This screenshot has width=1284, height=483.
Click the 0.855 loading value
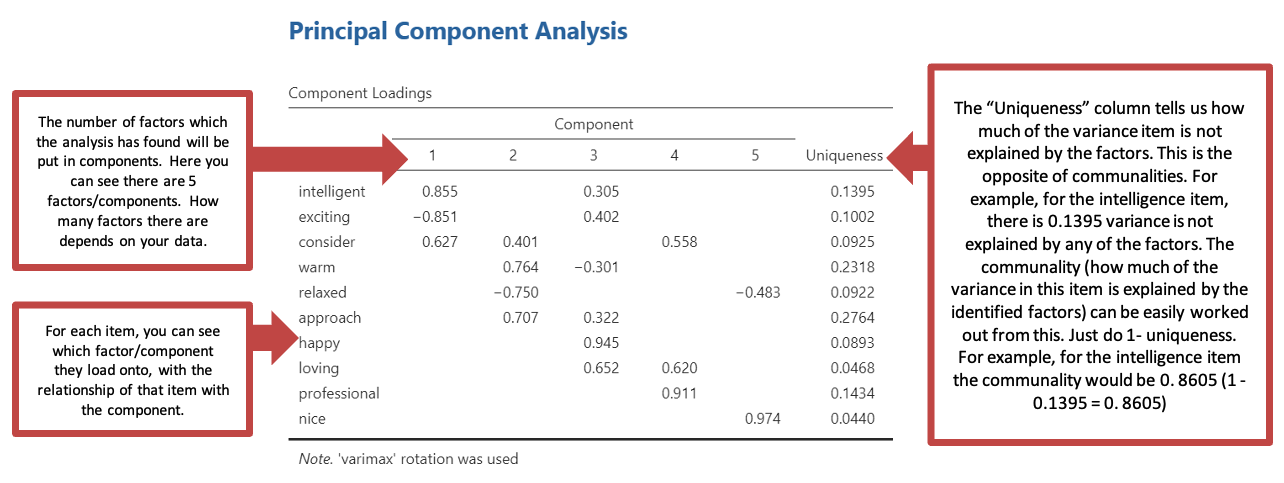[439, 191]
